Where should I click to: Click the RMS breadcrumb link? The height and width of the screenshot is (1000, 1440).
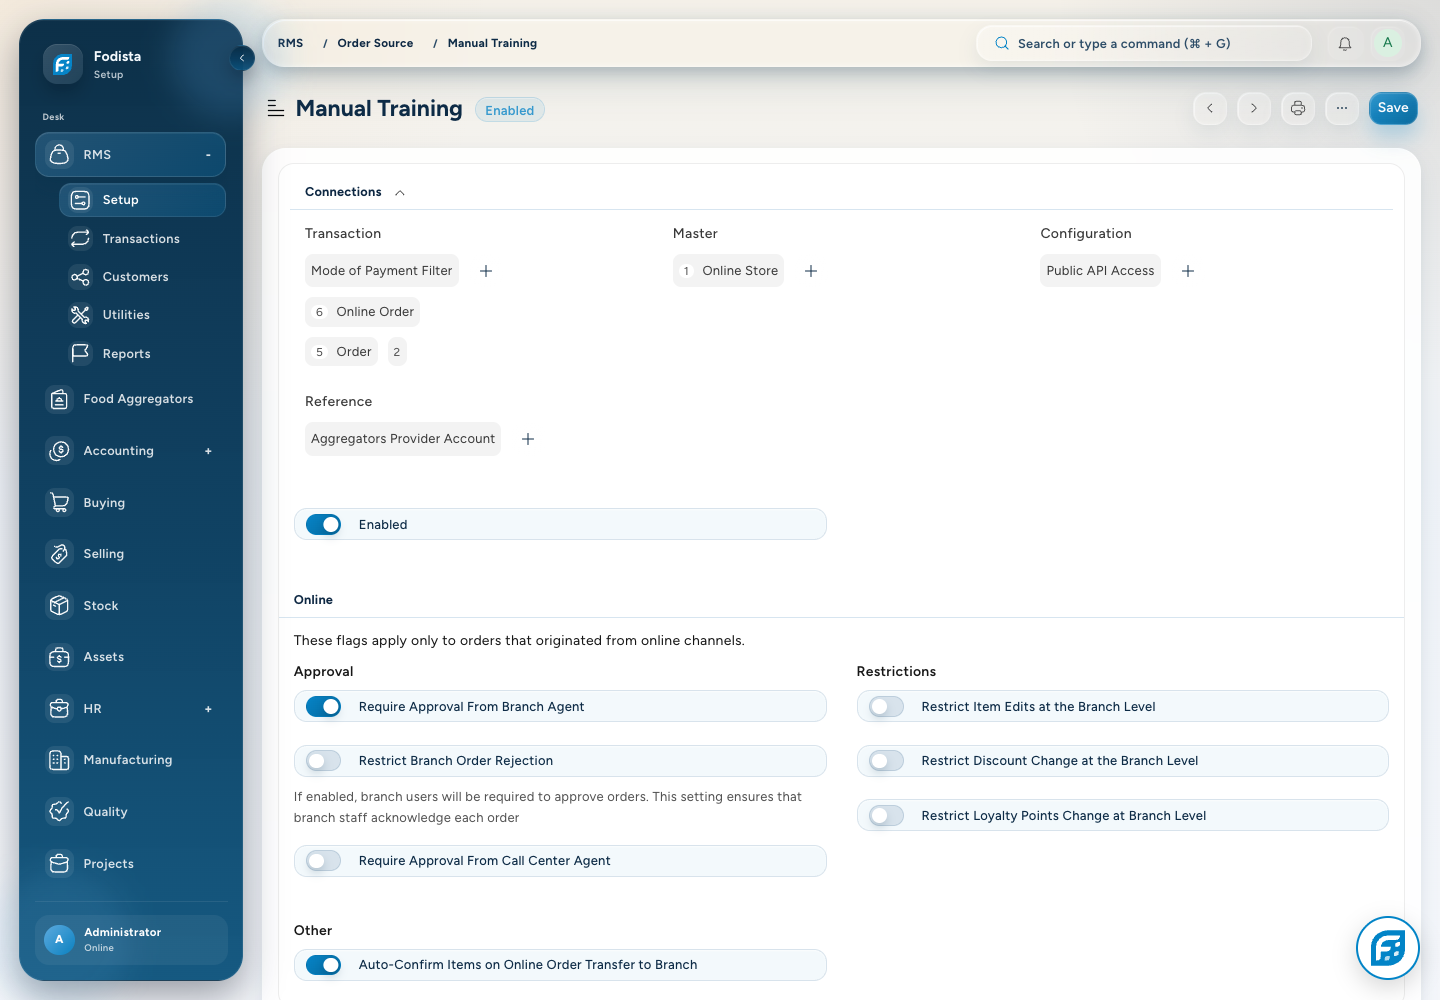click(x=290, y=43)
